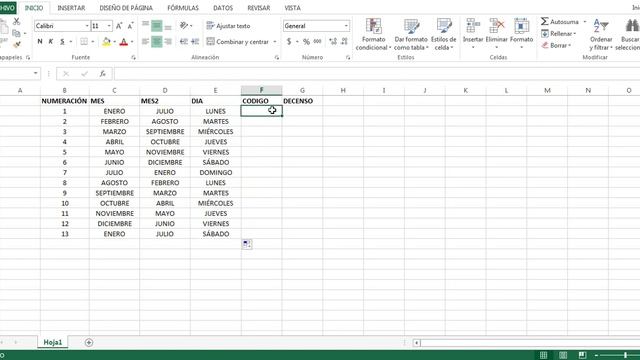Image resolution: width=640 pixels, height=360 pixels.
Task: Apply the yellow fill color bucket
Action: pos(107,42)
